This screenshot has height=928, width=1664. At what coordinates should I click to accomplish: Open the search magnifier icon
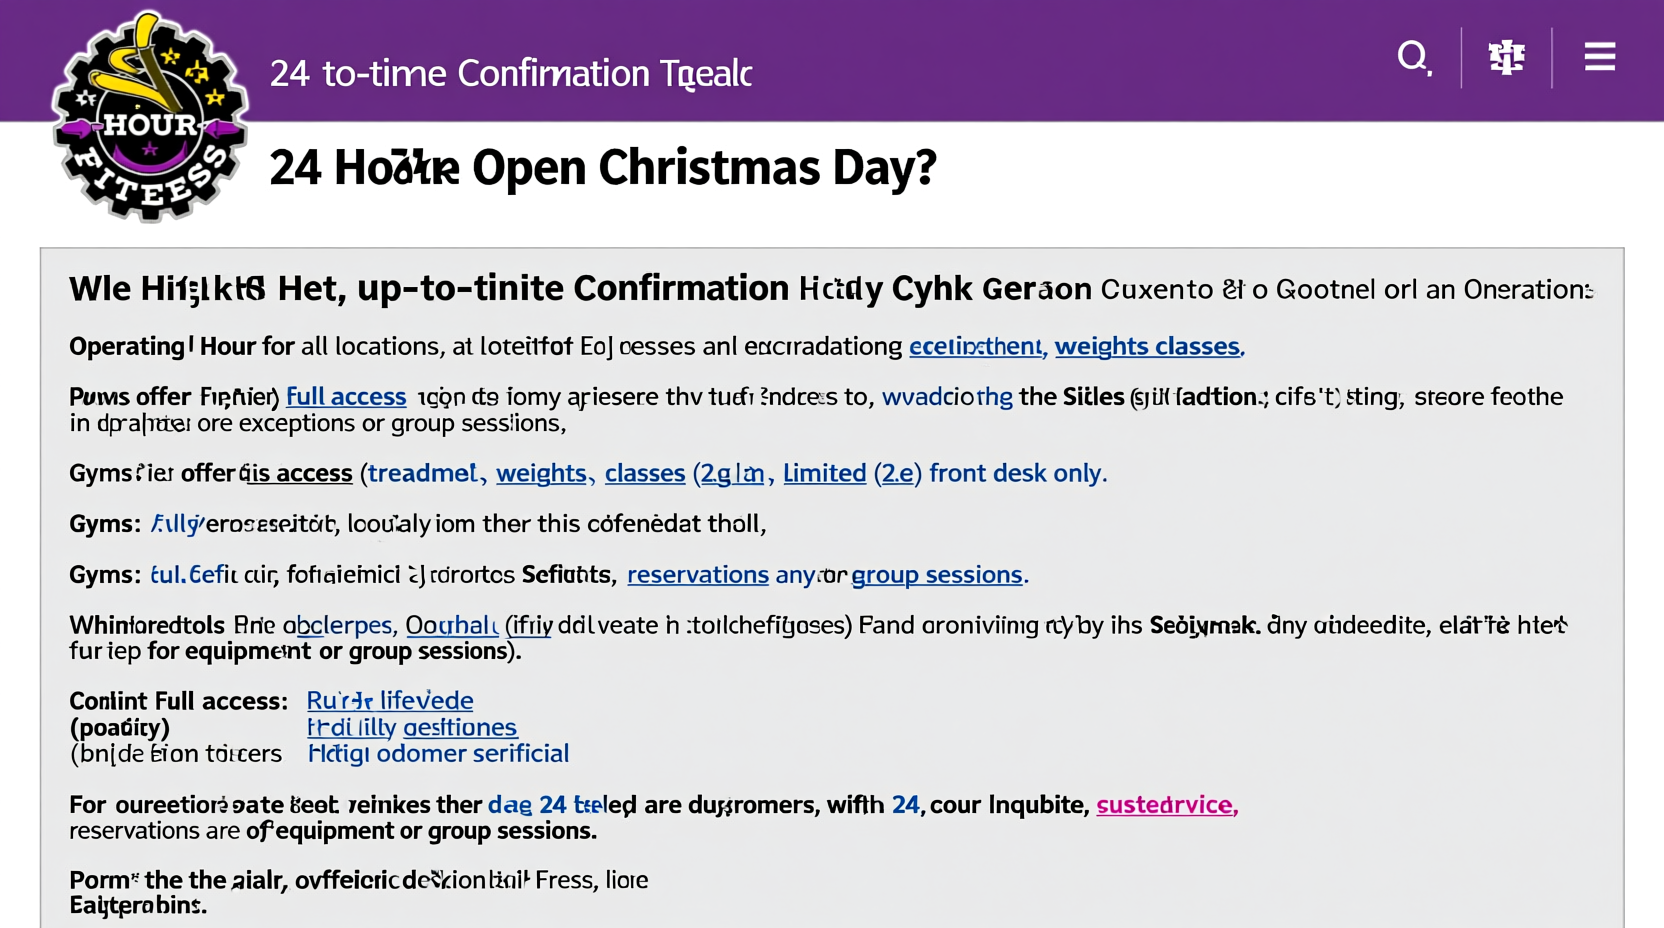(1414, 58)
